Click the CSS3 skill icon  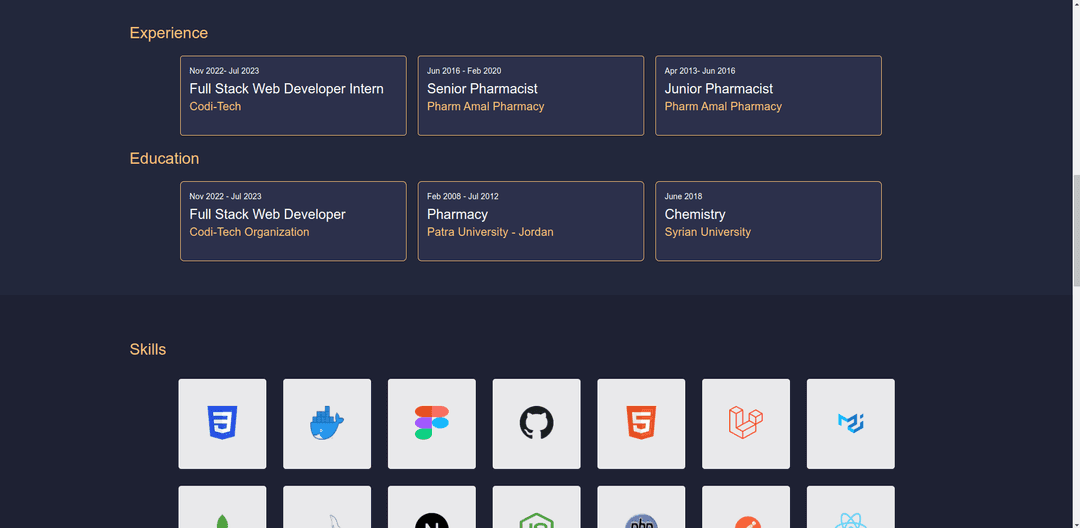coord(222,423)
